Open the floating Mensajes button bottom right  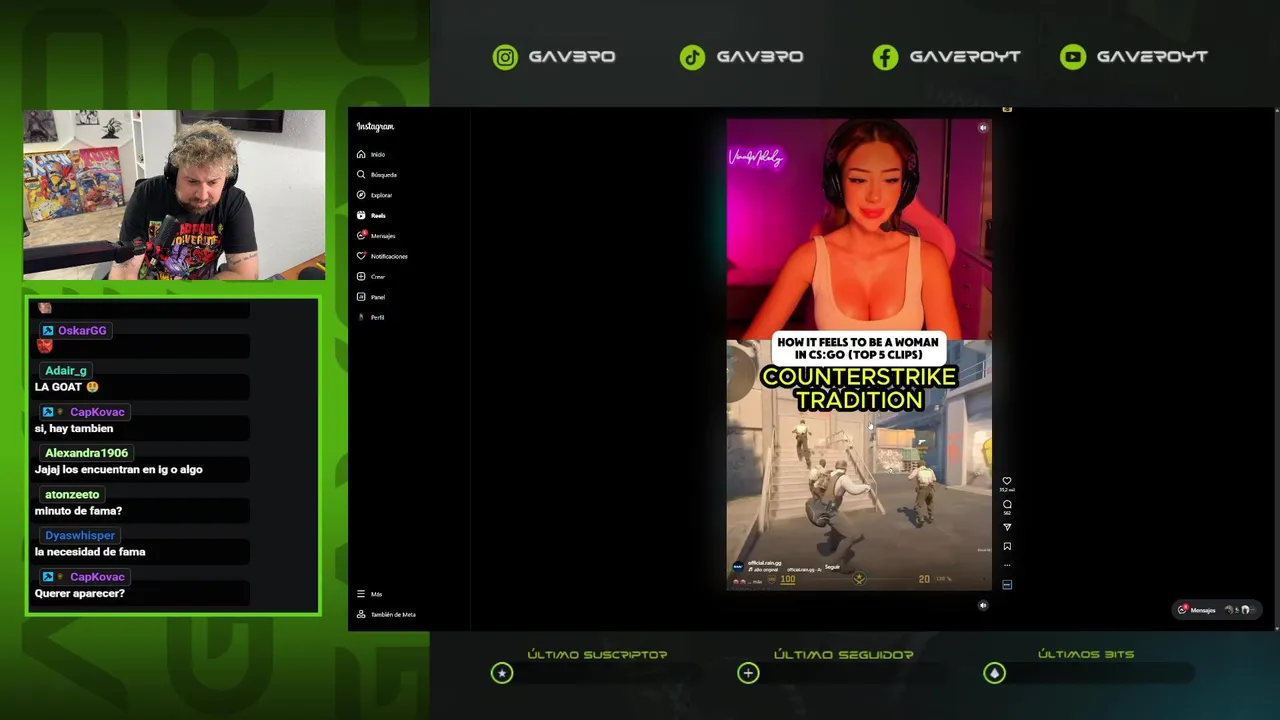point(1216,609)
